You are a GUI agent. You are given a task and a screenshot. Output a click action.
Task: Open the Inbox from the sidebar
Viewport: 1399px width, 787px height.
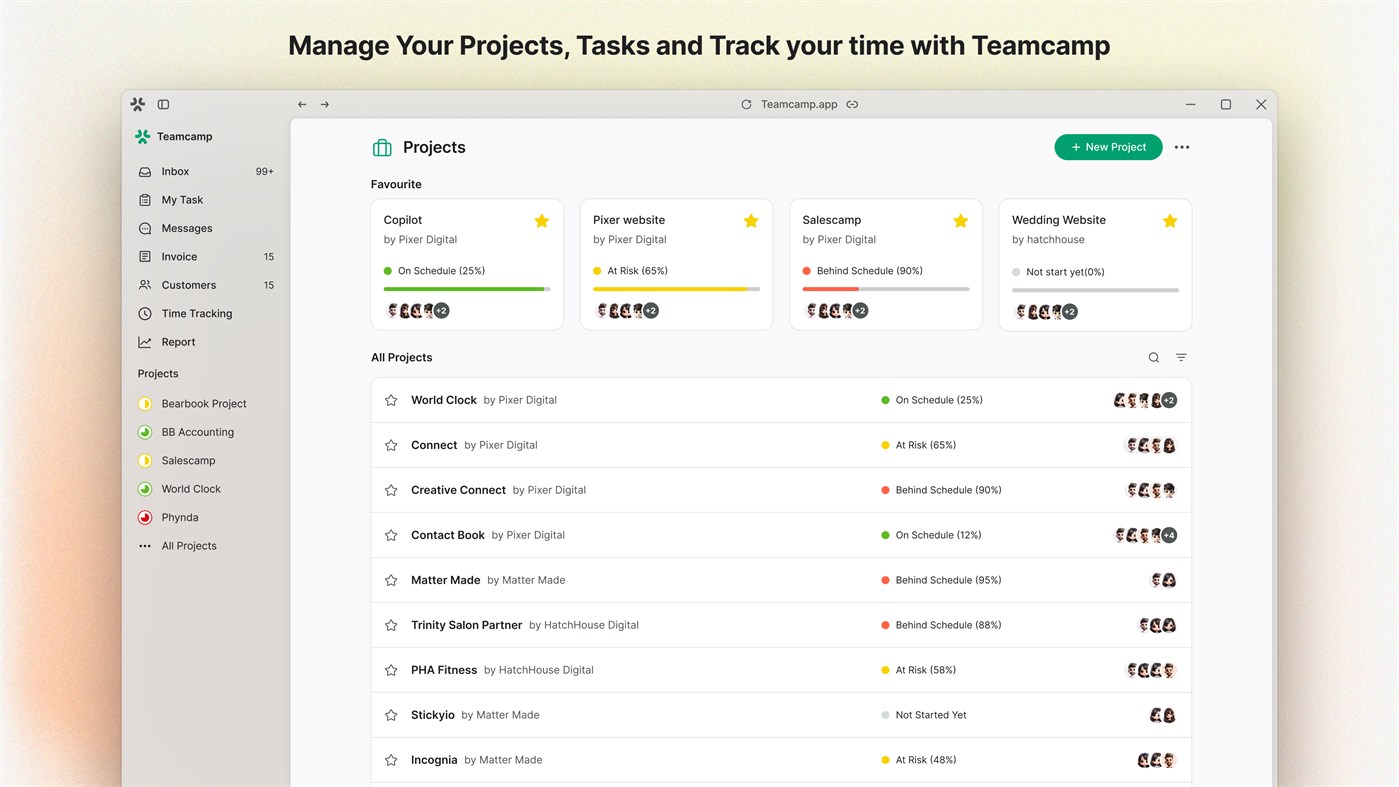tap(174, 171)
